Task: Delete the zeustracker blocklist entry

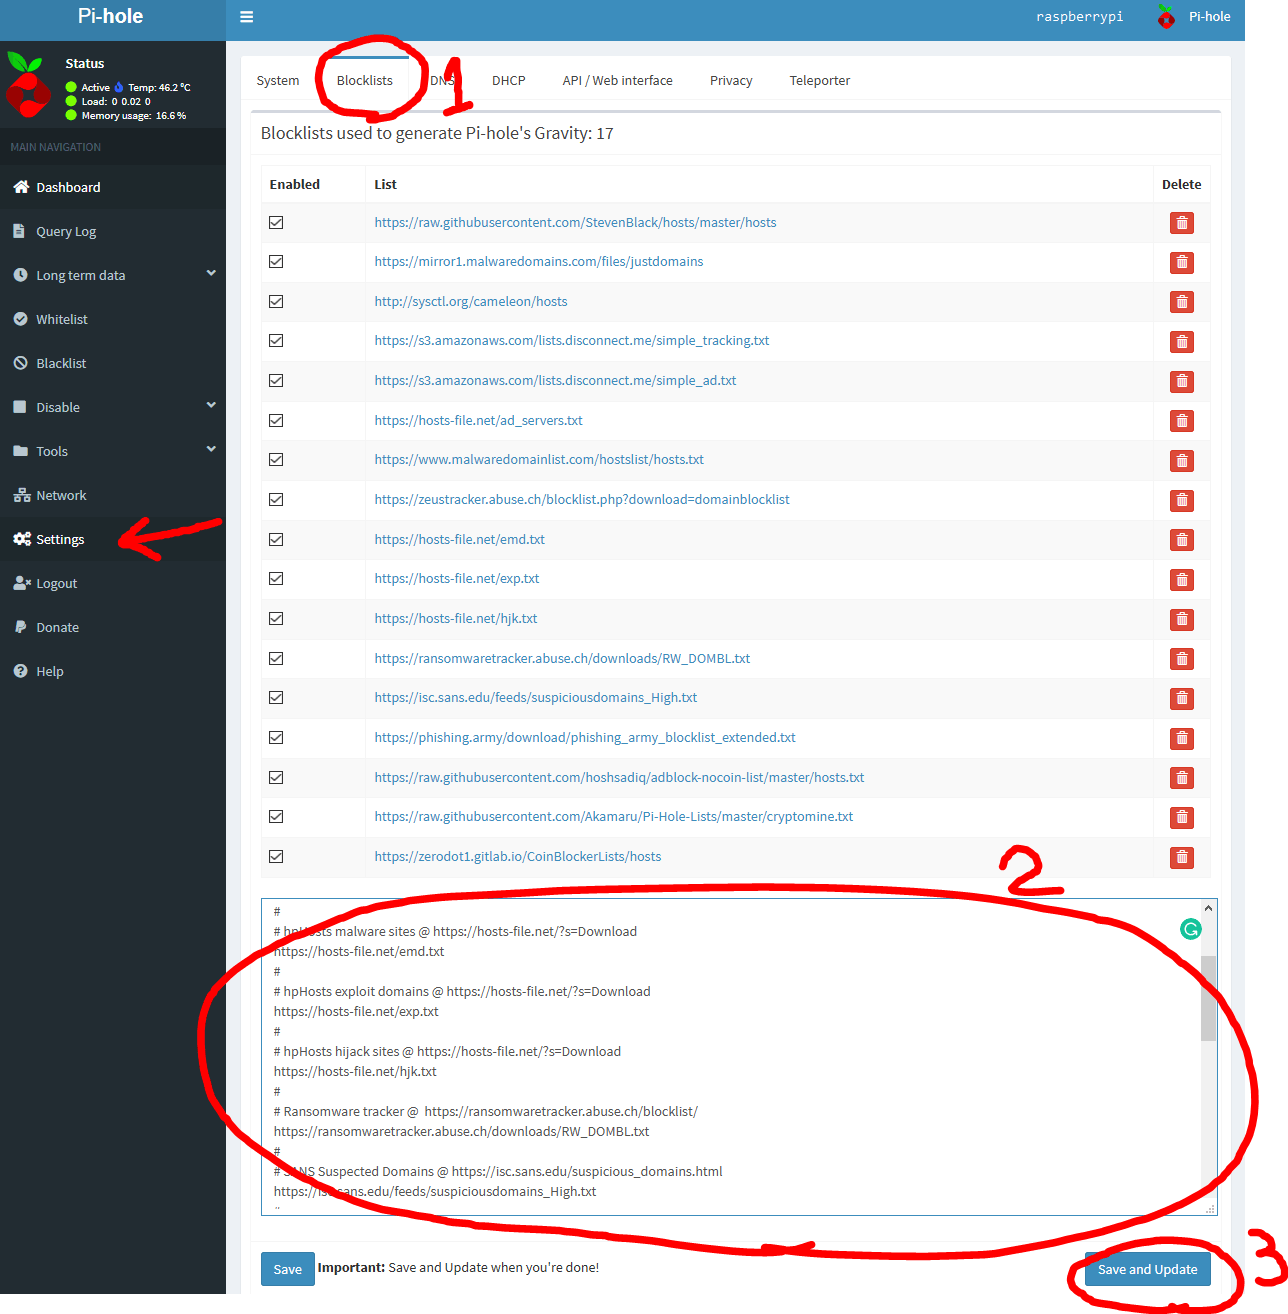Action: (x=1182, y=500)
